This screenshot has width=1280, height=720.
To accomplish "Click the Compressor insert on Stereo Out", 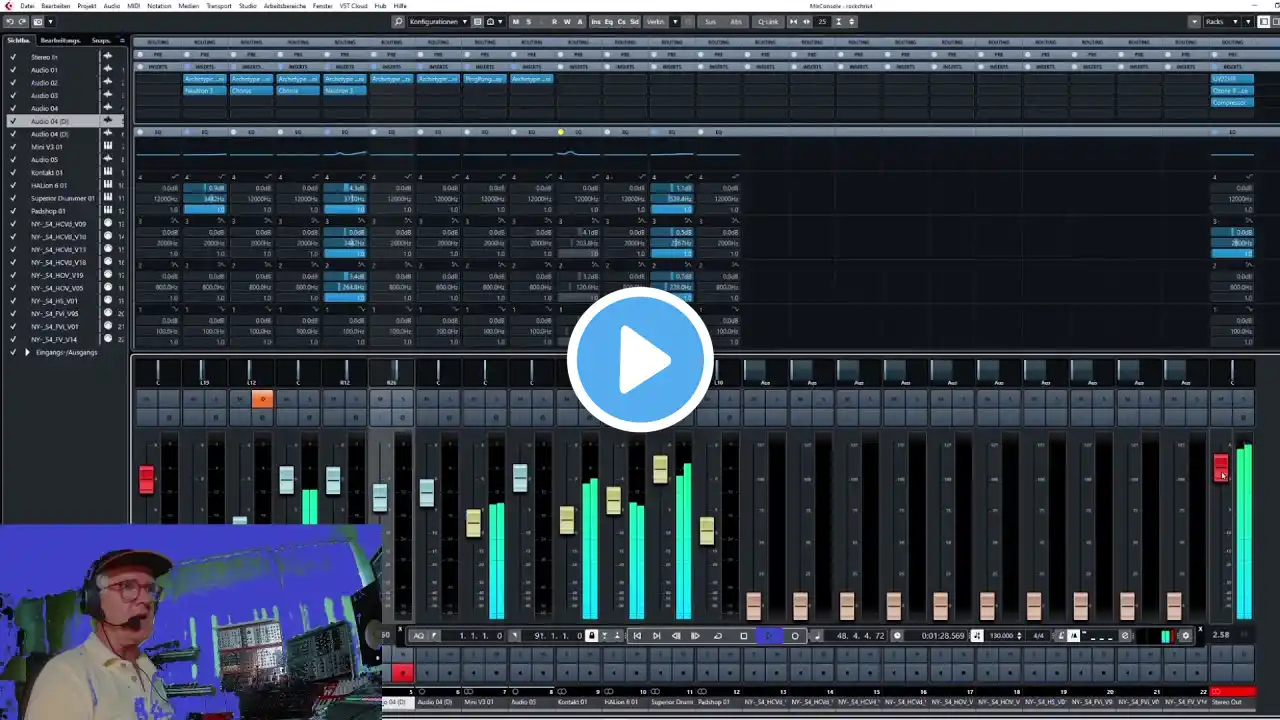I will click(1231, 102).
